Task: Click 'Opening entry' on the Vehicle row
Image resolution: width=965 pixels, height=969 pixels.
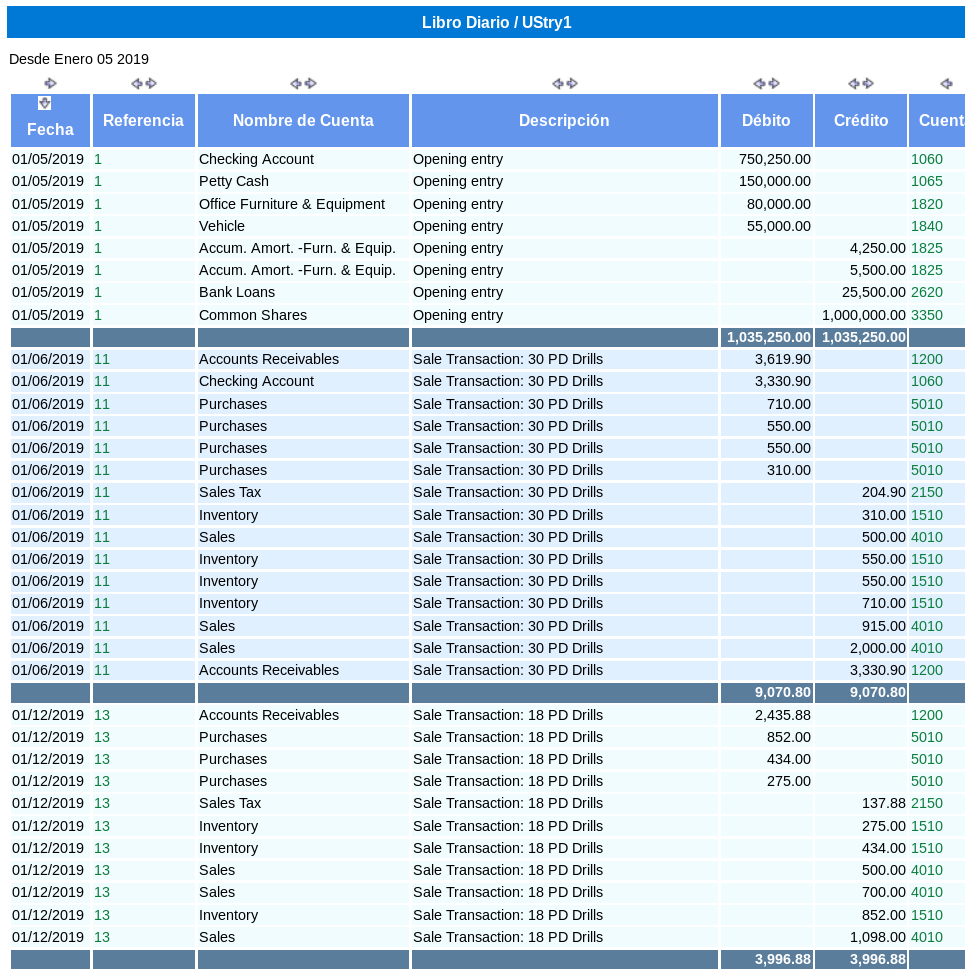Action: (x=458, y=226)
